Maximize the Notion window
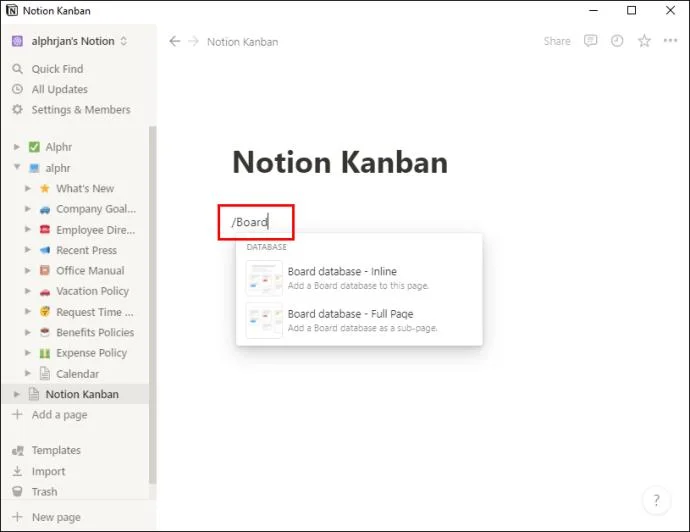Image resolution: width=690 pixels, height=532 pixels. point(631,10)
